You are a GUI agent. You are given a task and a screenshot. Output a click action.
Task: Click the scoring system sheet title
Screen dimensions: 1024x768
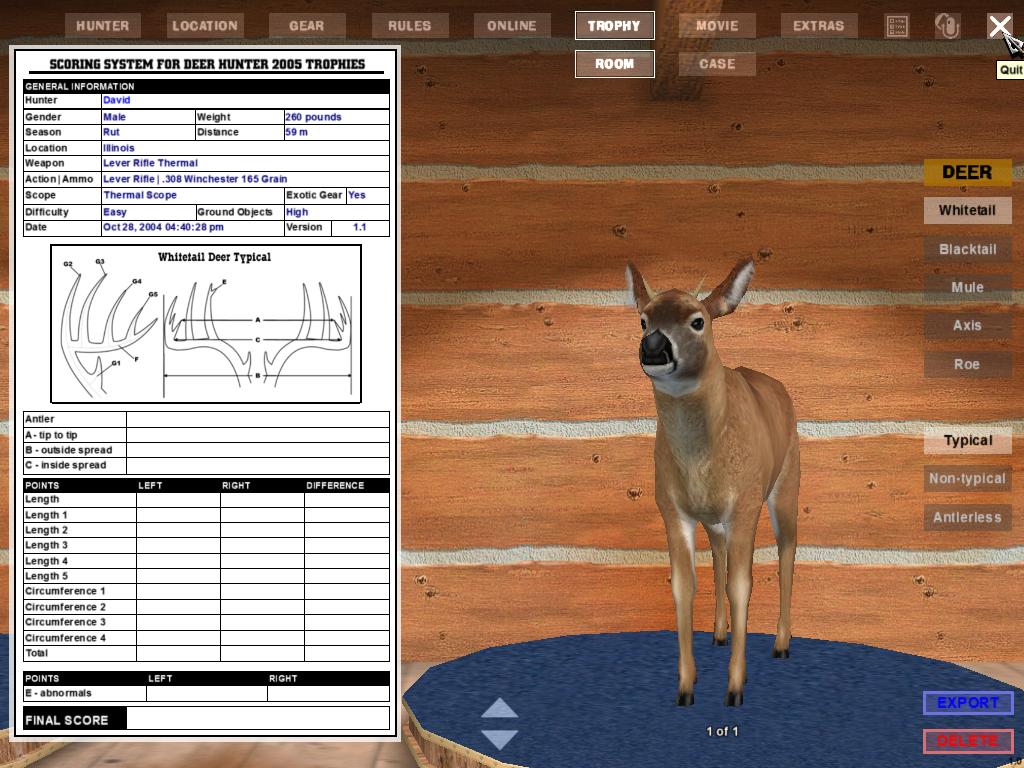(x=207, y=64)
